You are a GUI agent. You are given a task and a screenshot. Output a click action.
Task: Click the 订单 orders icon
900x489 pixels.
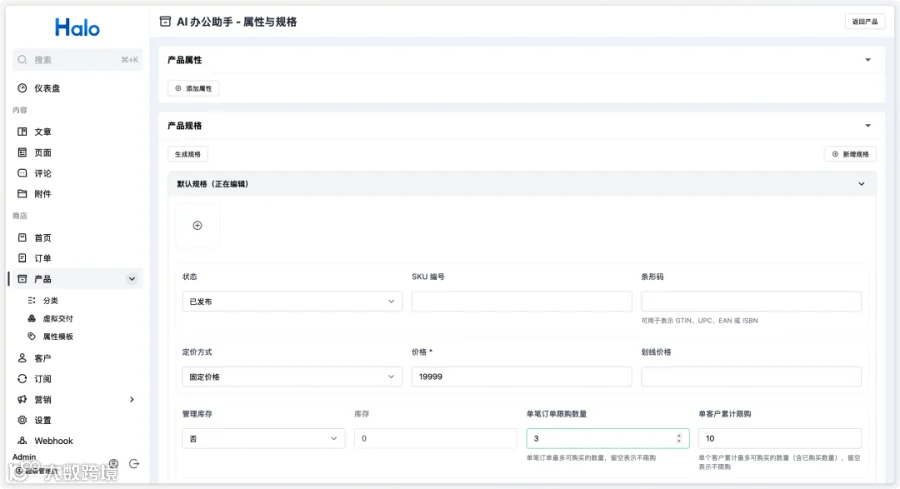coord(22,258)
